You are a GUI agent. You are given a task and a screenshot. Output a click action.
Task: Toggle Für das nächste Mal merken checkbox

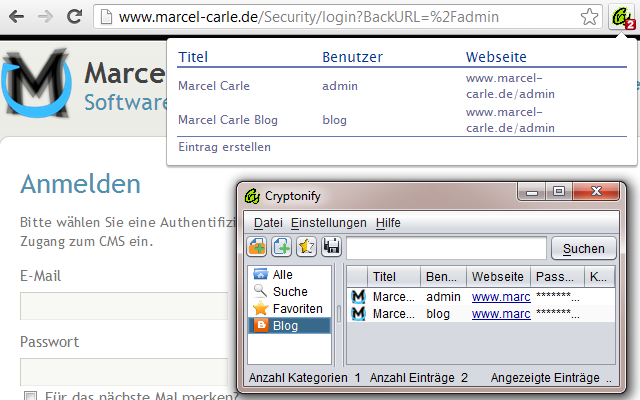pos(30,396)
